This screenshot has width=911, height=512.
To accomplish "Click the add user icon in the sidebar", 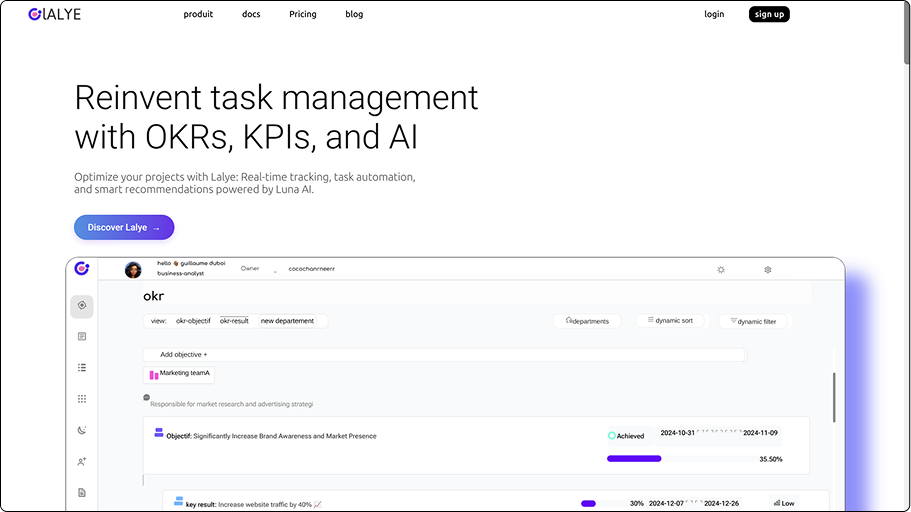I will (82, 461).
